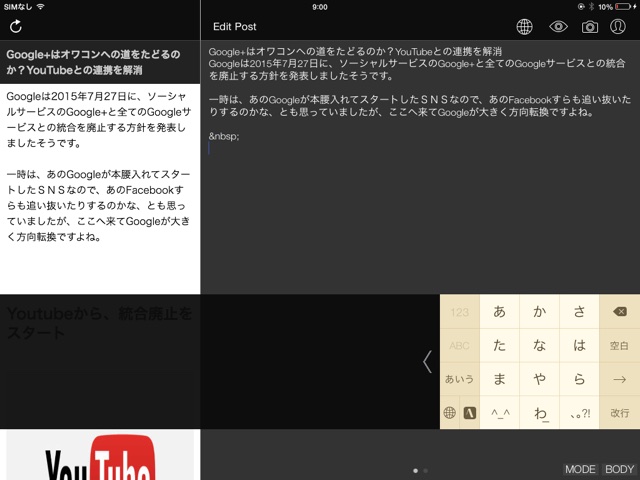Screen dimensions: 640x480
Task: Tap the Wi-Fi icon in status bar
Action: pyautogui.click(x=40, y=7)
